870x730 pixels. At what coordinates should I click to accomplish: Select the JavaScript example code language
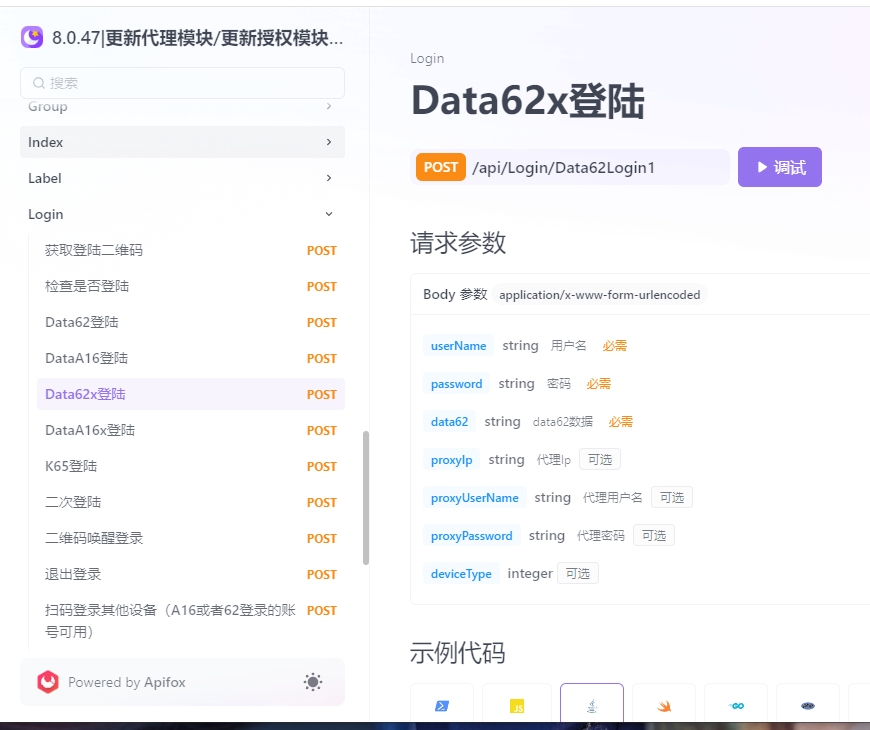517,705
